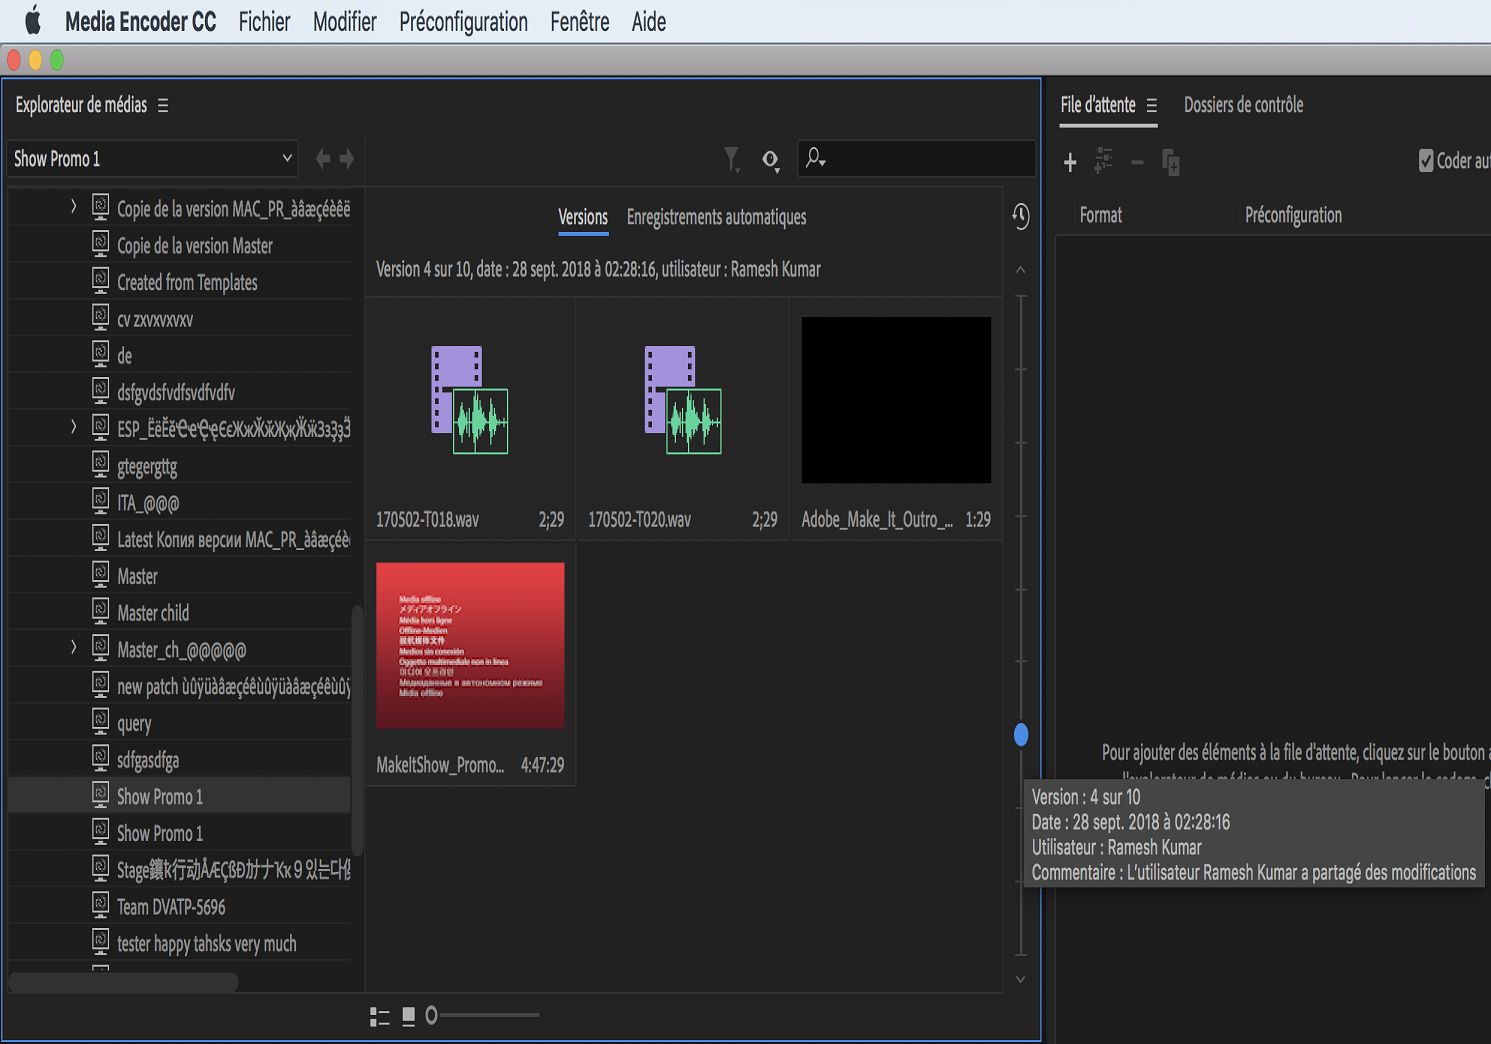Open the file type filter funnel
This screenshot has height=1044, width=1491.
(732, 160)
